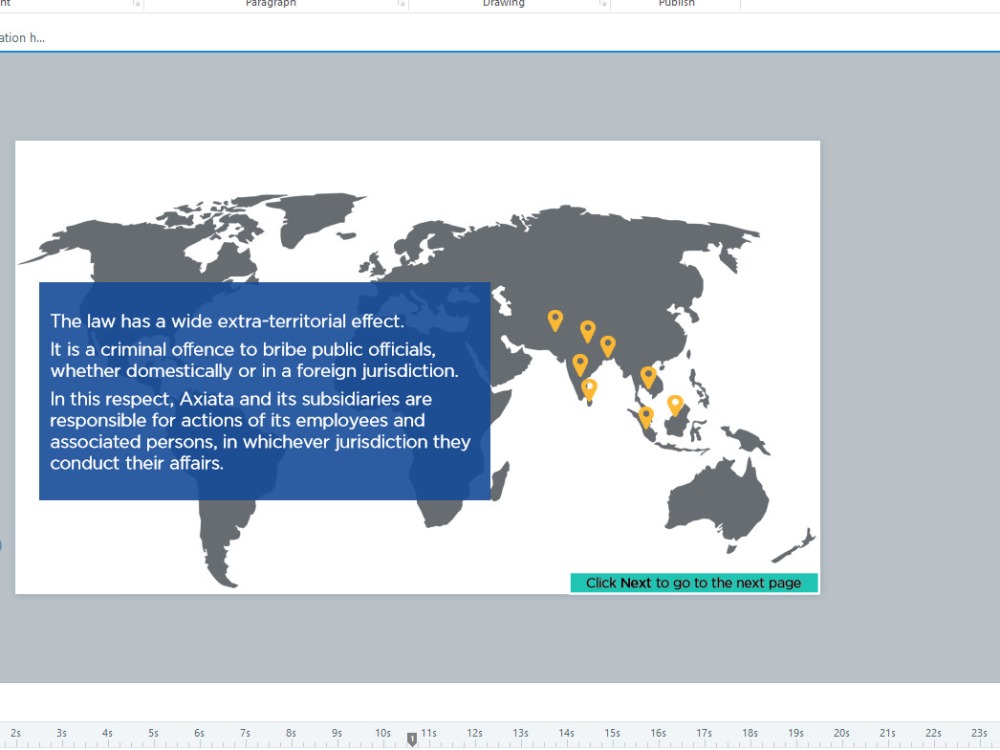Click the 20s mark on the timeline ruler
The height and width of the screenshot is (750, 1000).
[x=841, y=733]
